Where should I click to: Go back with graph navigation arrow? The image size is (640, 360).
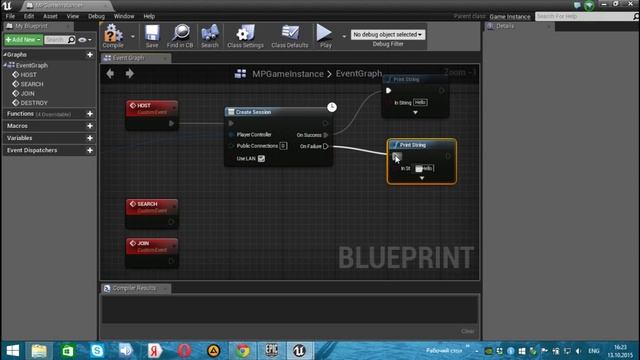tap(110, 73)
